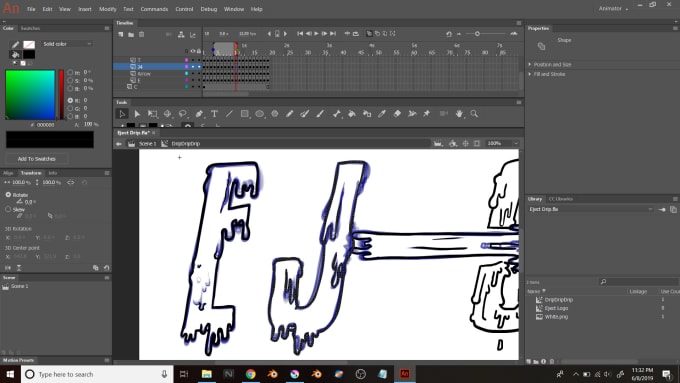
Task: Select the Lasso tool
Action: point(183,114)
